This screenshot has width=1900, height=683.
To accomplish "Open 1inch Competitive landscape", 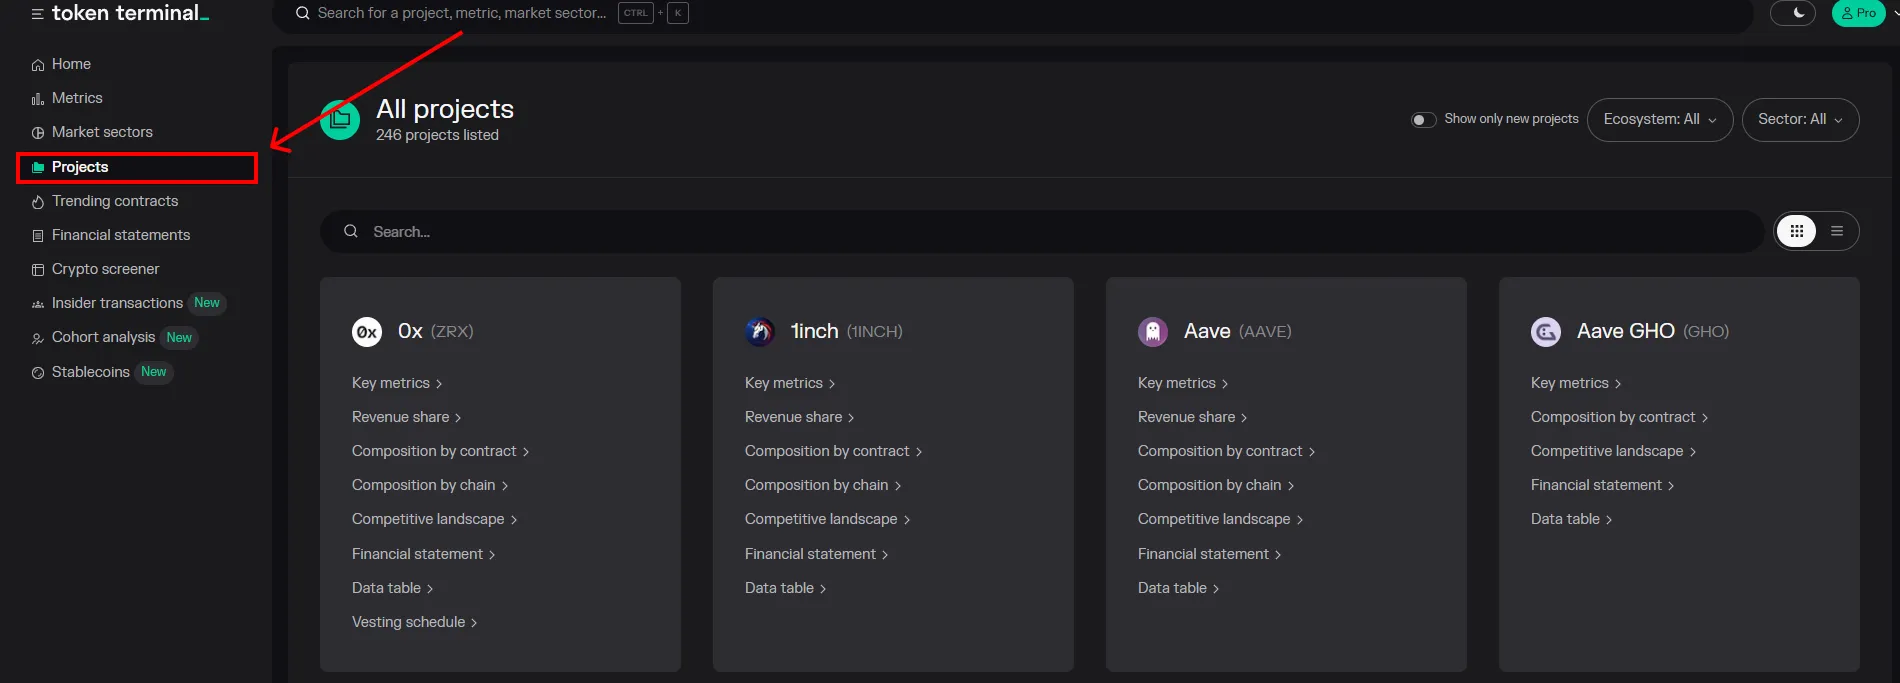I will point(828,519).
